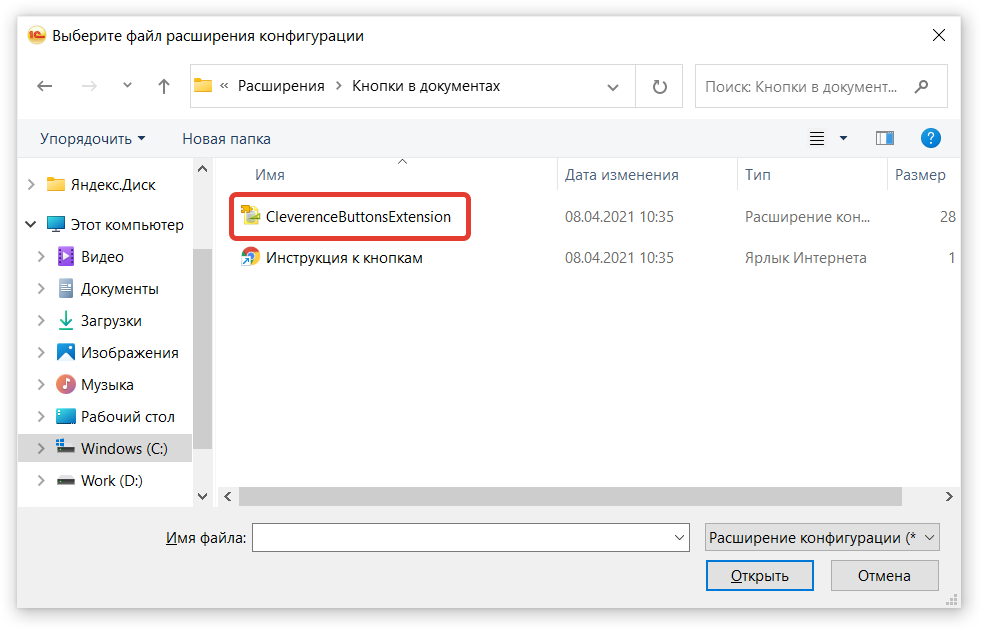Select the CleverenceButtonsExtension file
This screenshot has width=982, height=630.
pyautogui.click(x=357, y=216)
